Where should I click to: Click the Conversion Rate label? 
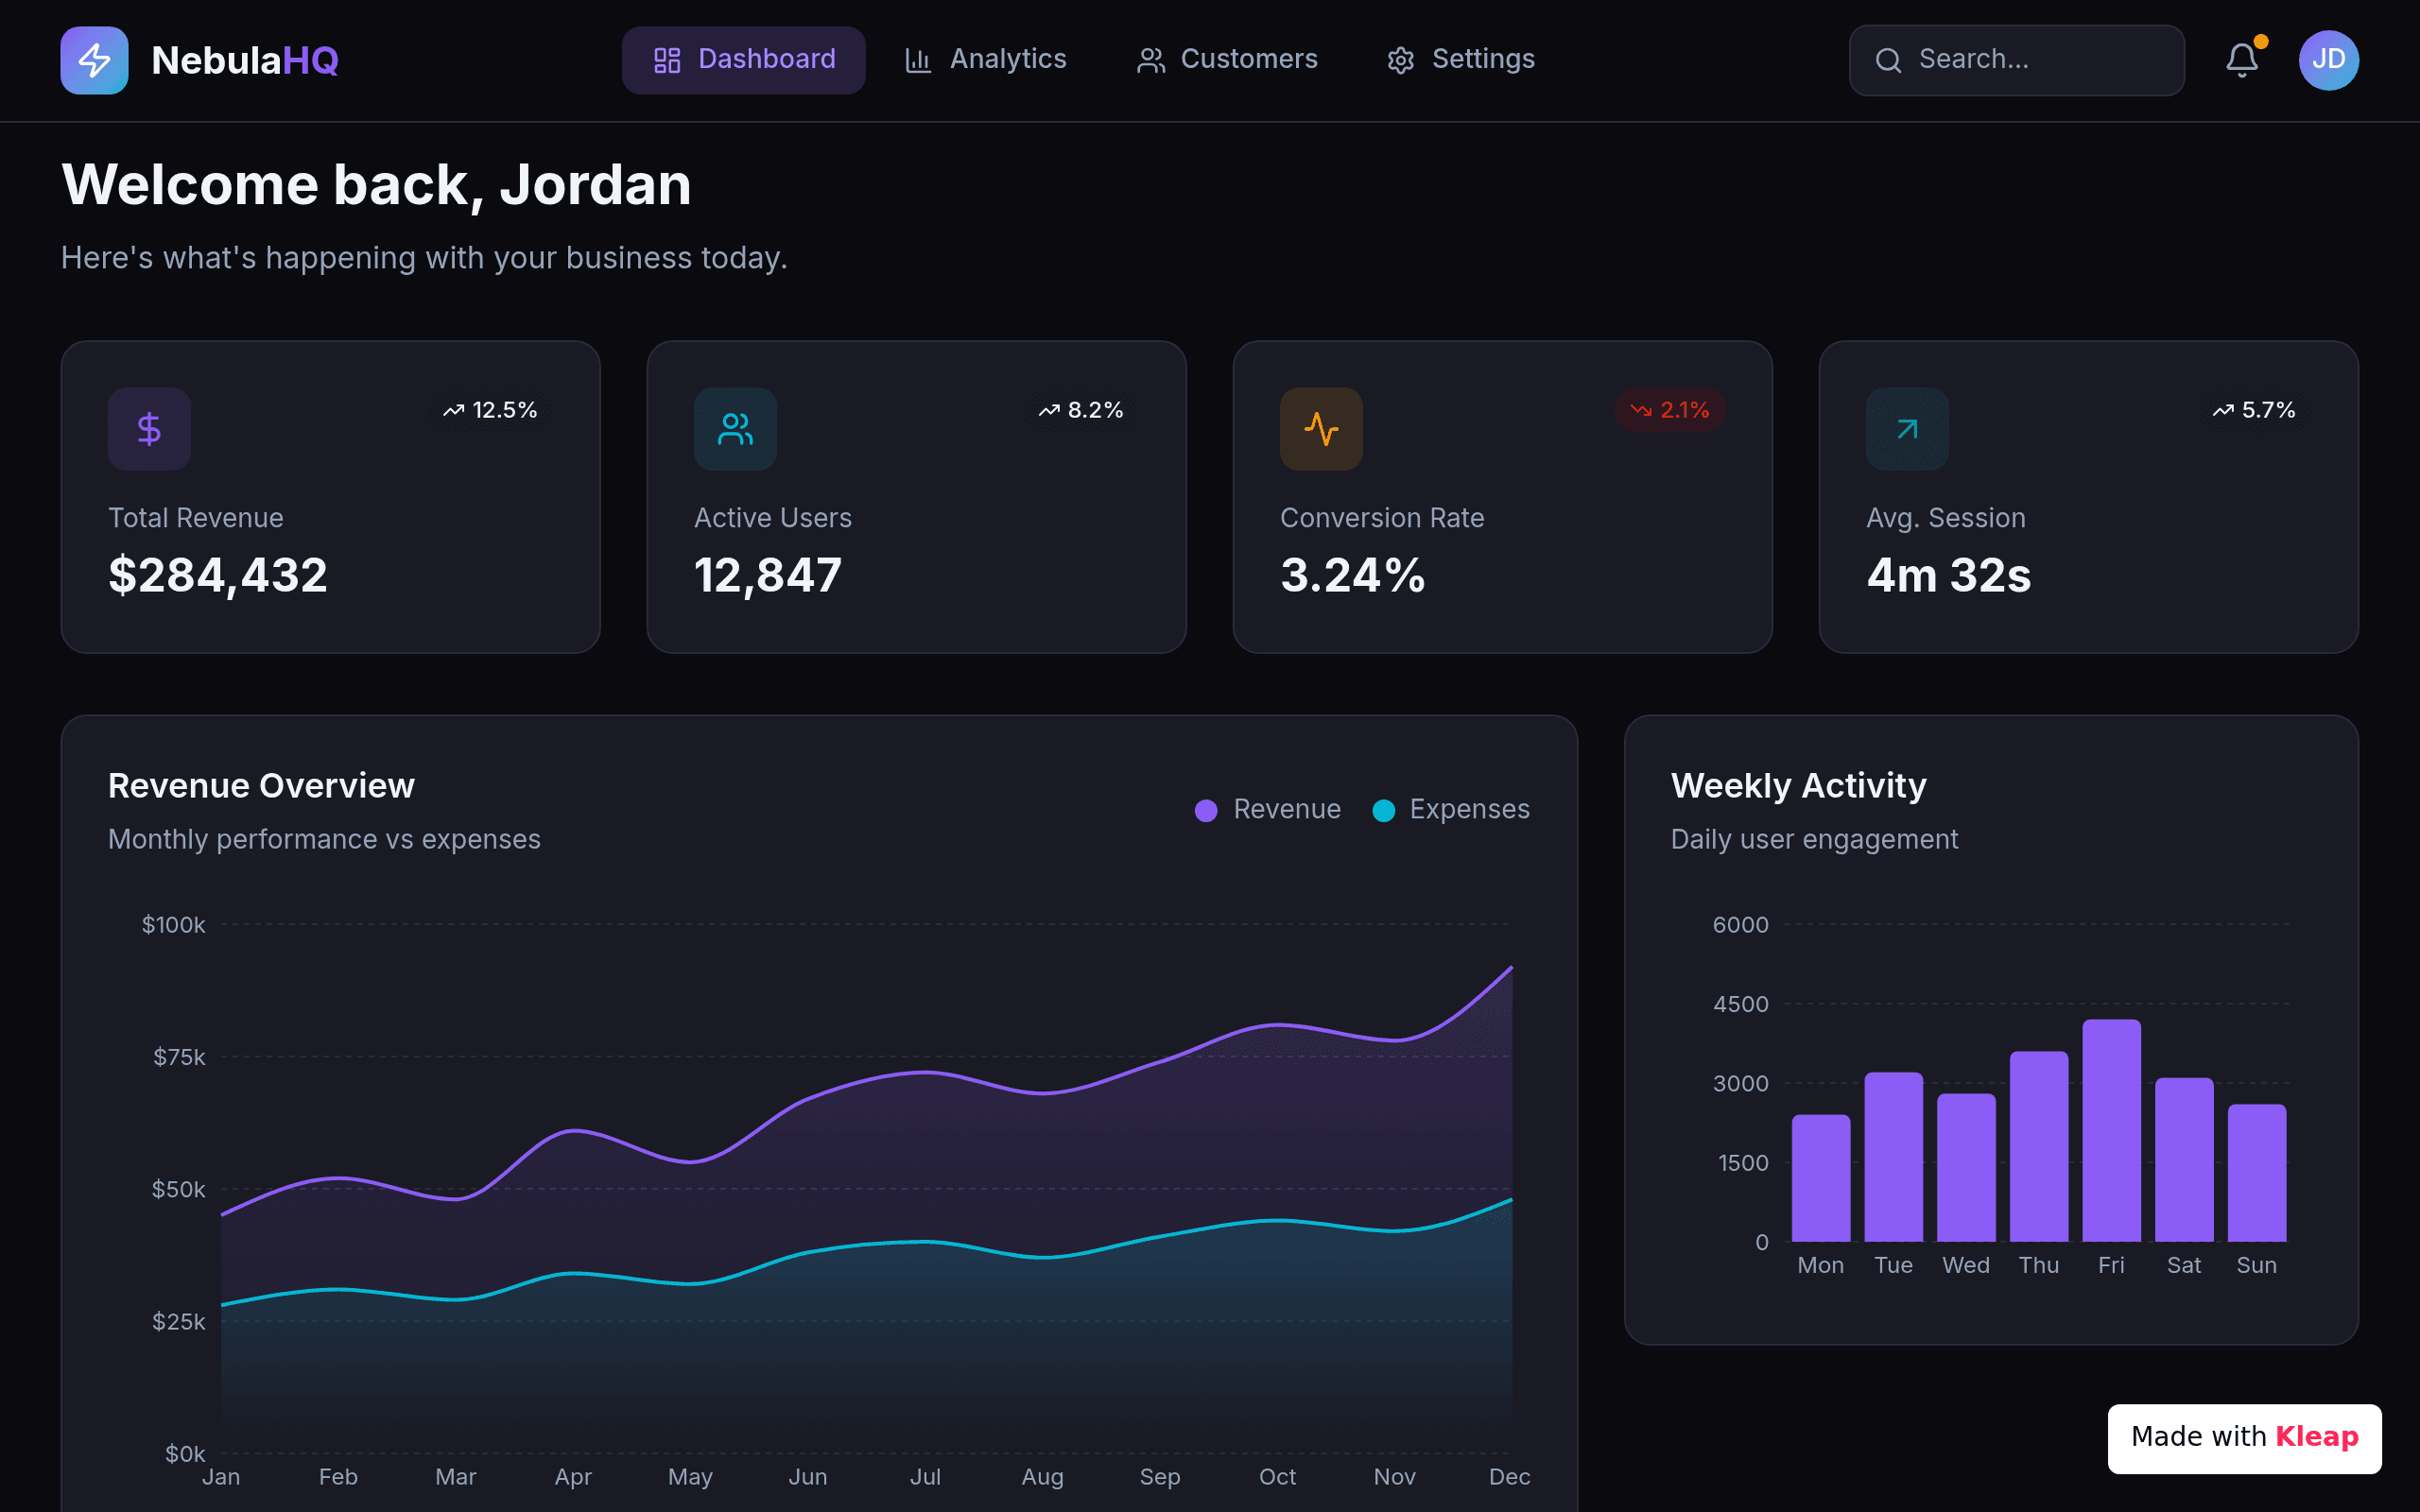[1382, 518]
